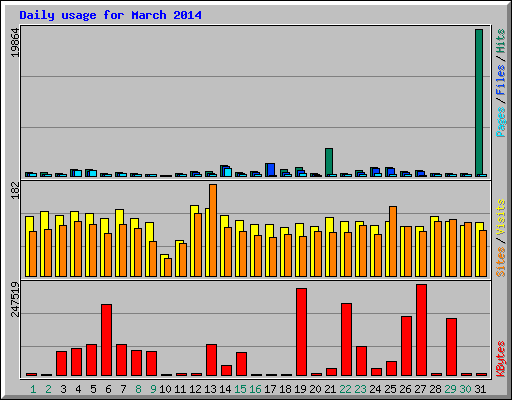Screen dimensions: 512x400
Task: Click the red KBytes bar for day 29
Action: [451, 347]
